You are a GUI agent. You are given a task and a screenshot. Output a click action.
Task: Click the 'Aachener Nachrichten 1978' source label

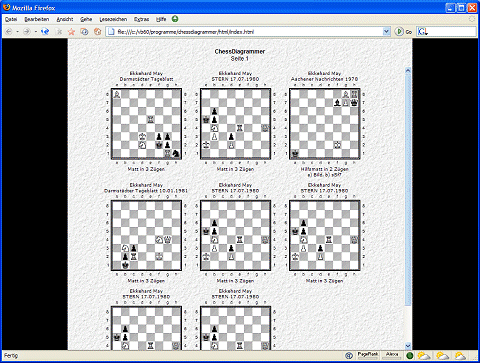point(324,79)
